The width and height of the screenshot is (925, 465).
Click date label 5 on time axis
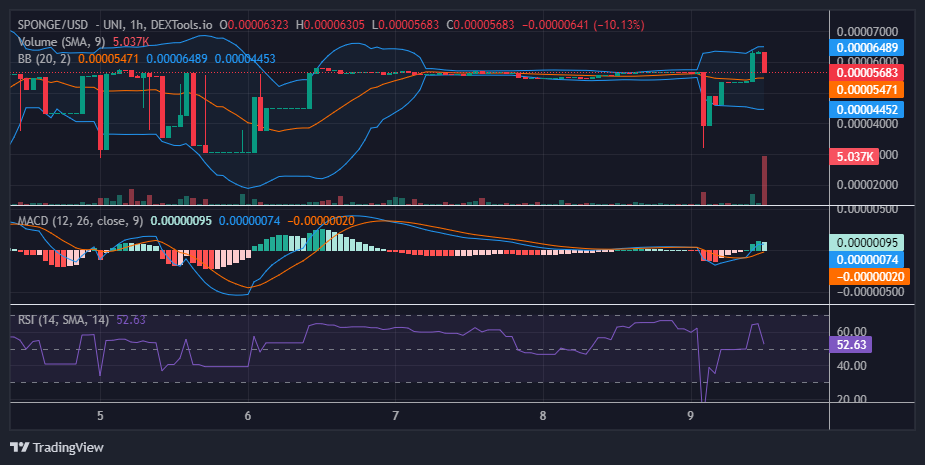point(100,416)
